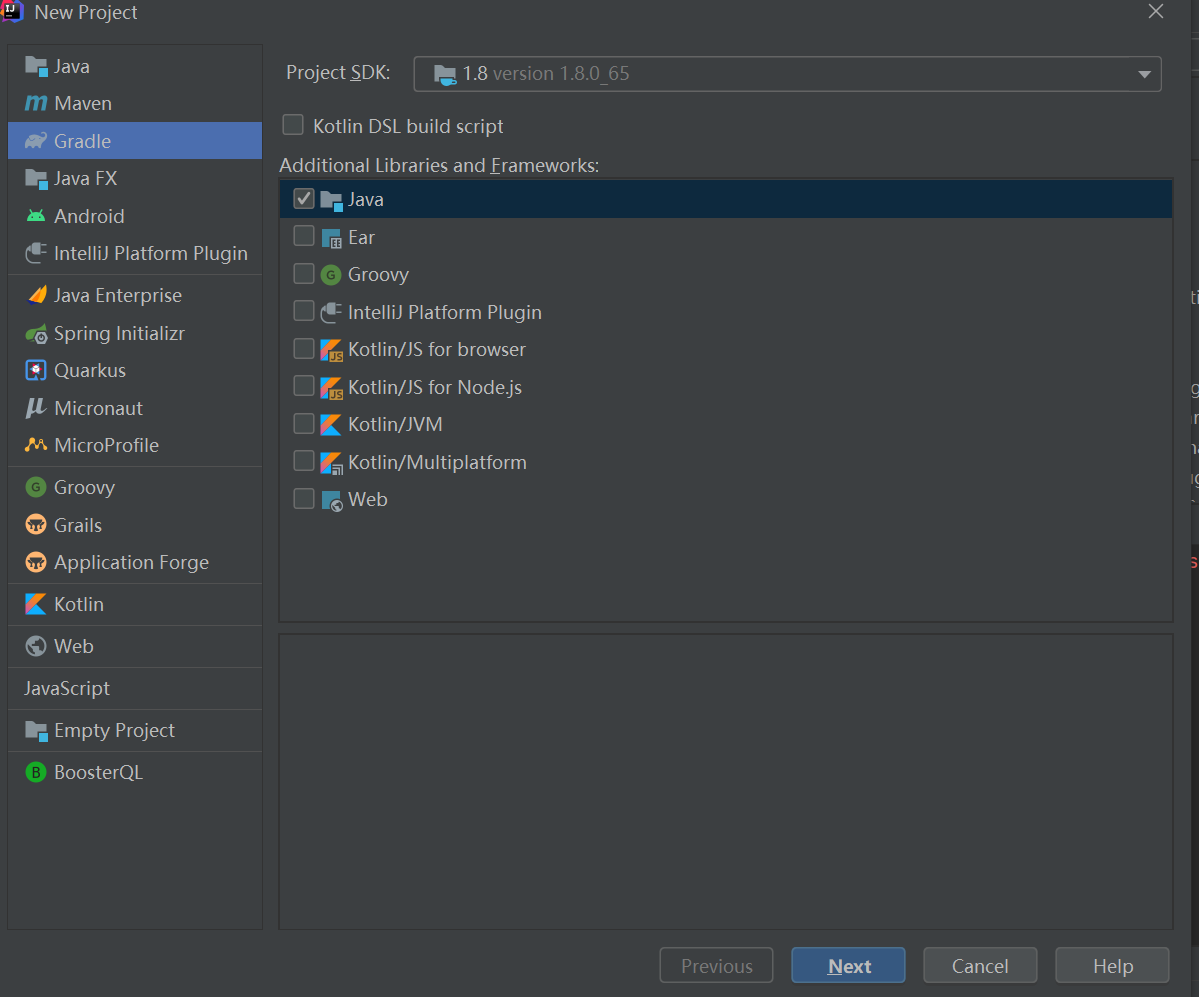This screenshot has height=997, width=1199.
Task: Click the Java FX folder icon
Action: 36,179
